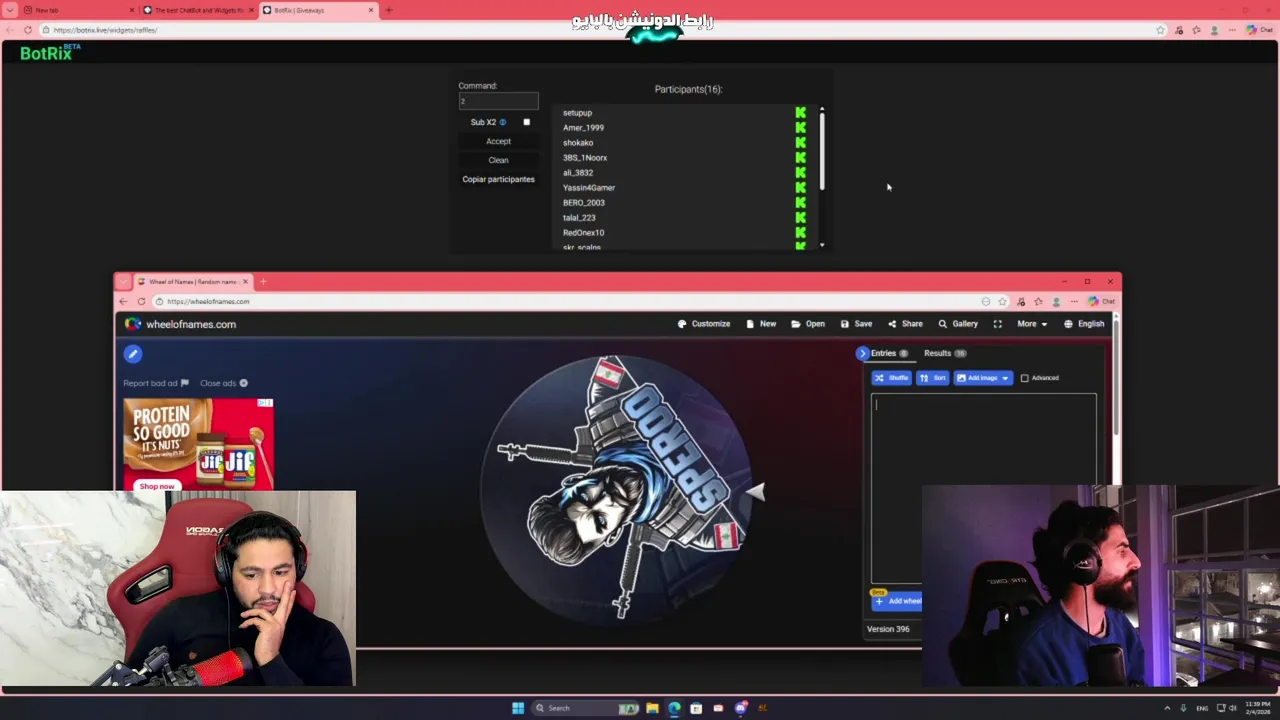Reload the BotRix page
This screenshot has height=720, width=1280.
(27, 30)
